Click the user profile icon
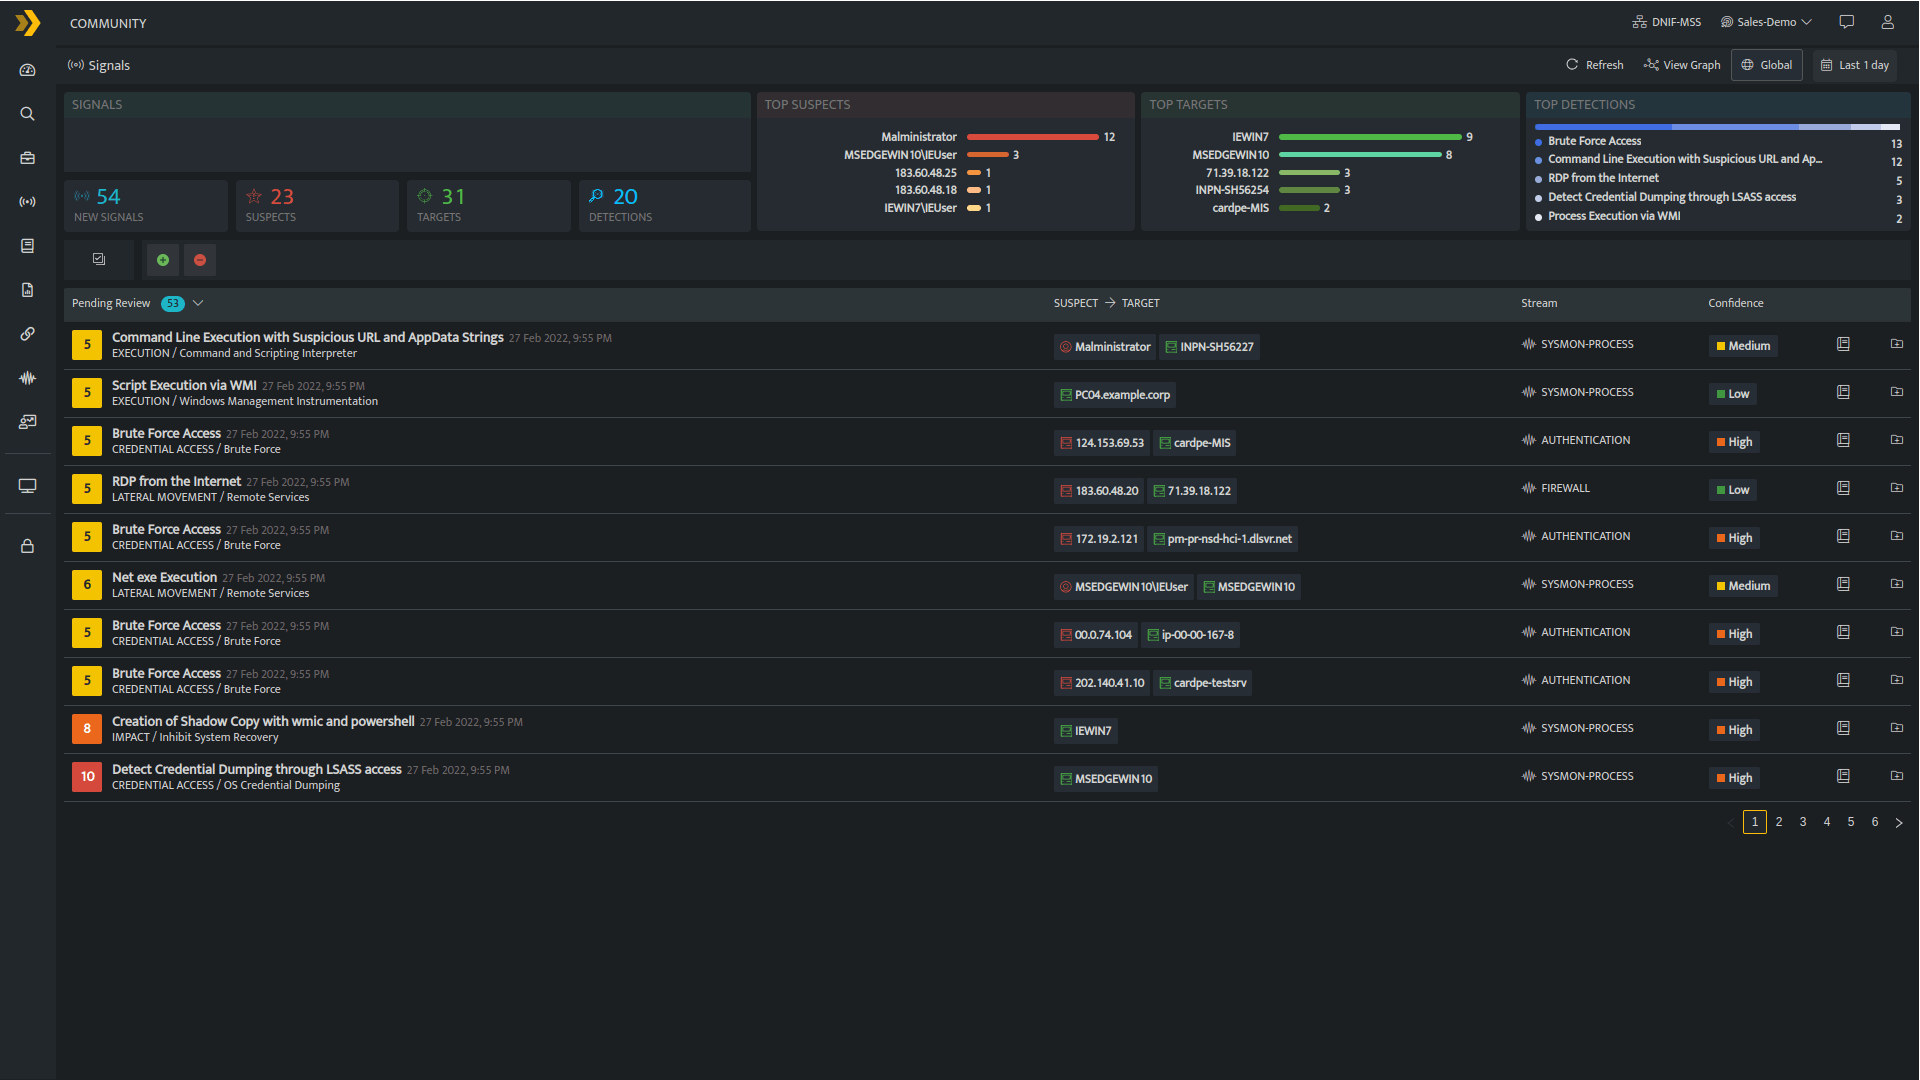Image resolution: width=1920 pixels, height=1080 pixels. (x=1887, y=22)
